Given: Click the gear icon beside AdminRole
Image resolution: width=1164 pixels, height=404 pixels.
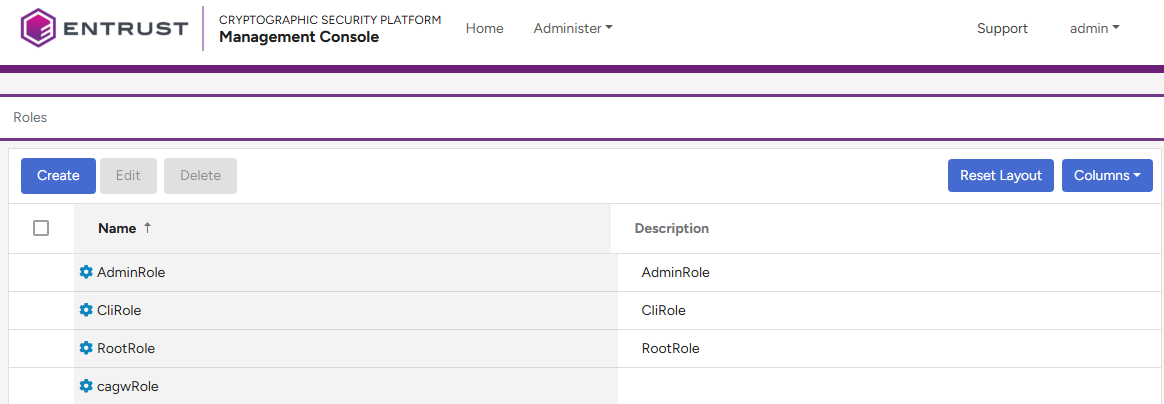Looking at the screenshot, I should click(x=86, y=272).
